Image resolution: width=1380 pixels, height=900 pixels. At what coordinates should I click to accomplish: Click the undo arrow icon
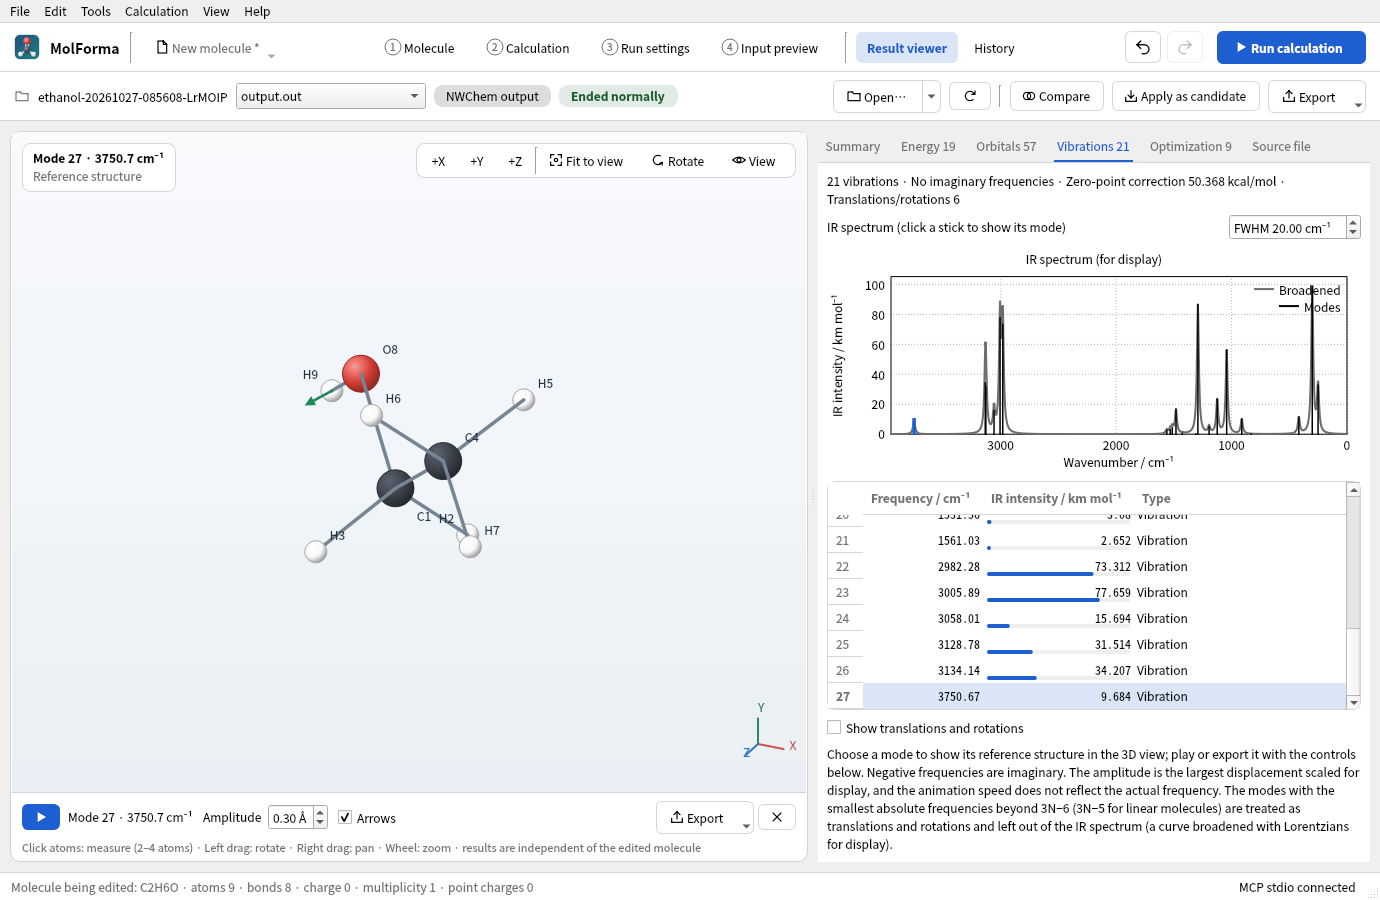1143,48
